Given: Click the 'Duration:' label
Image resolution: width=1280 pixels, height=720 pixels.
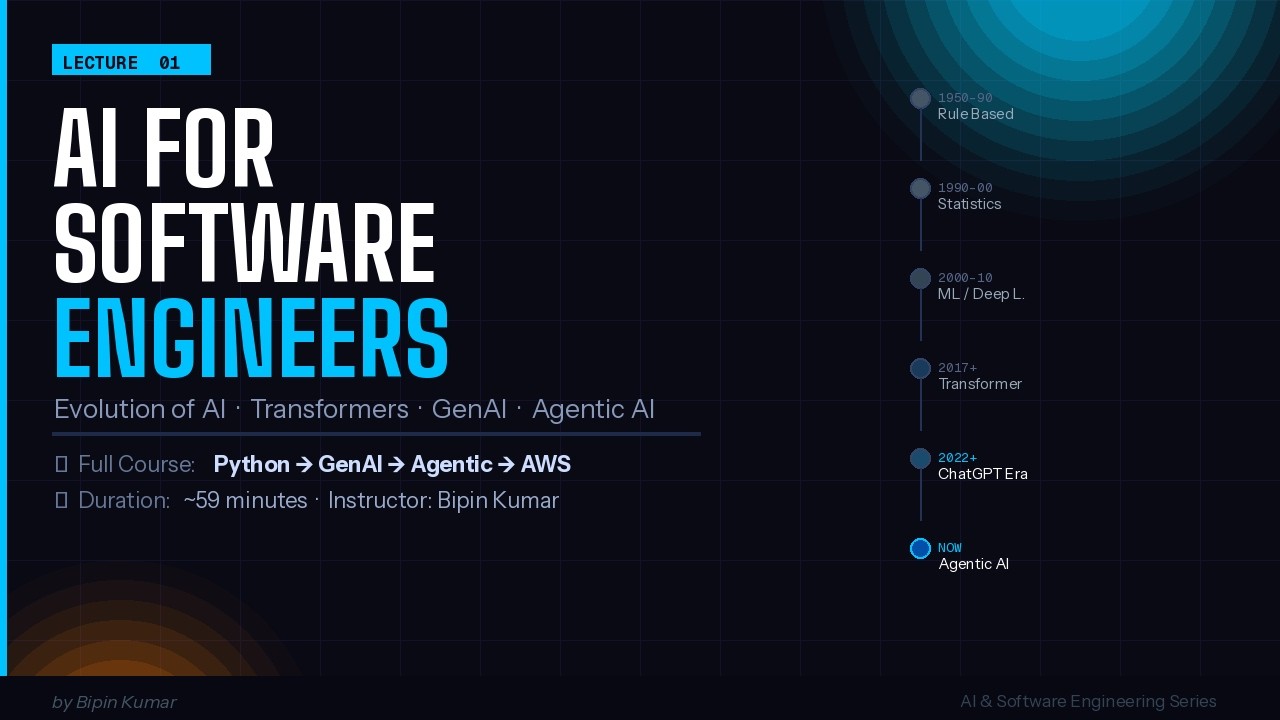Looking at the screenshot, I should 124,500.
